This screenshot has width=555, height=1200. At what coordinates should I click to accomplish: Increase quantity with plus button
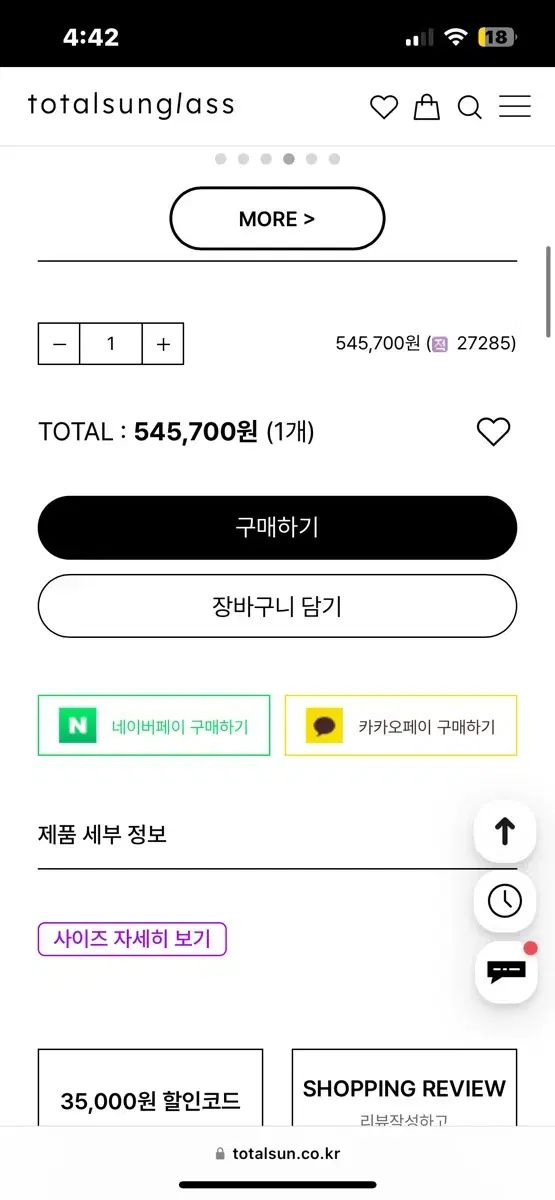[x=163, y=344]
